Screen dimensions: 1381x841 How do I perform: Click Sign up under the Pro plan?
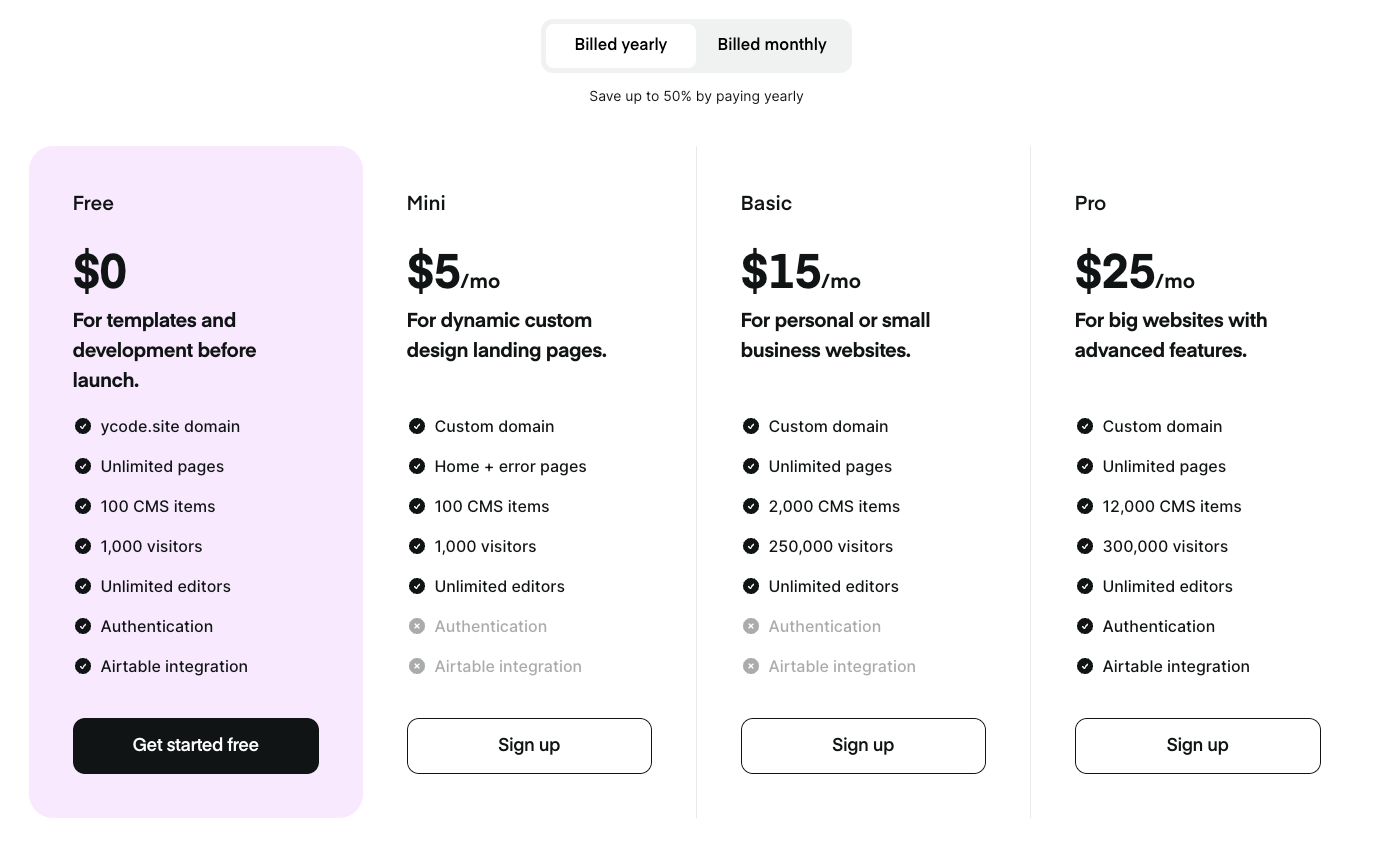click(1197, 745)
